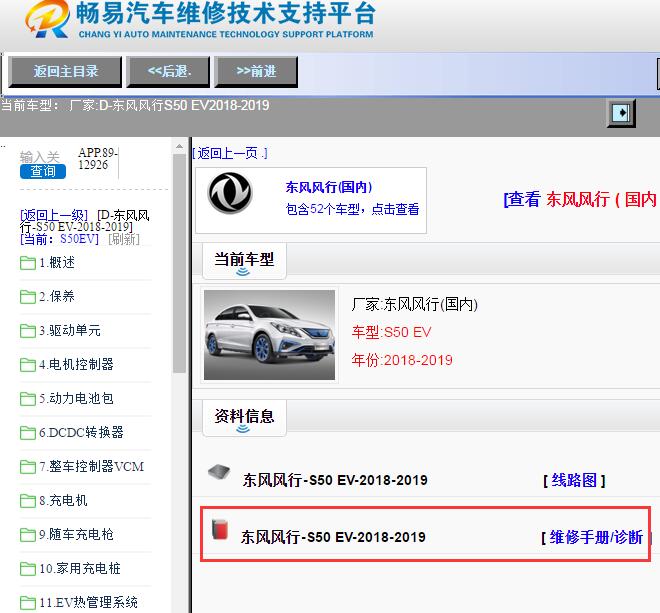Go back with <<后退 button

pyautogui.click(x=168, y=72)
